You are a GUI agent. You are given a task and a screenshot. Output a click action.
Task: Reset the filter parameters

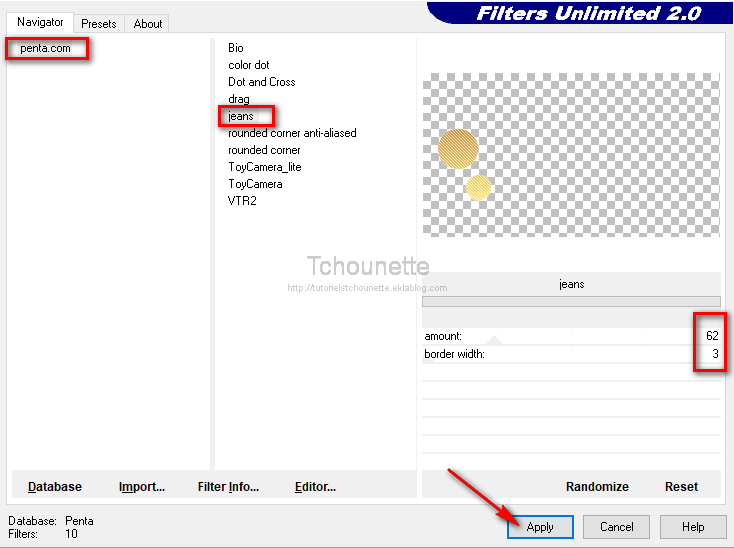point(681,487)
